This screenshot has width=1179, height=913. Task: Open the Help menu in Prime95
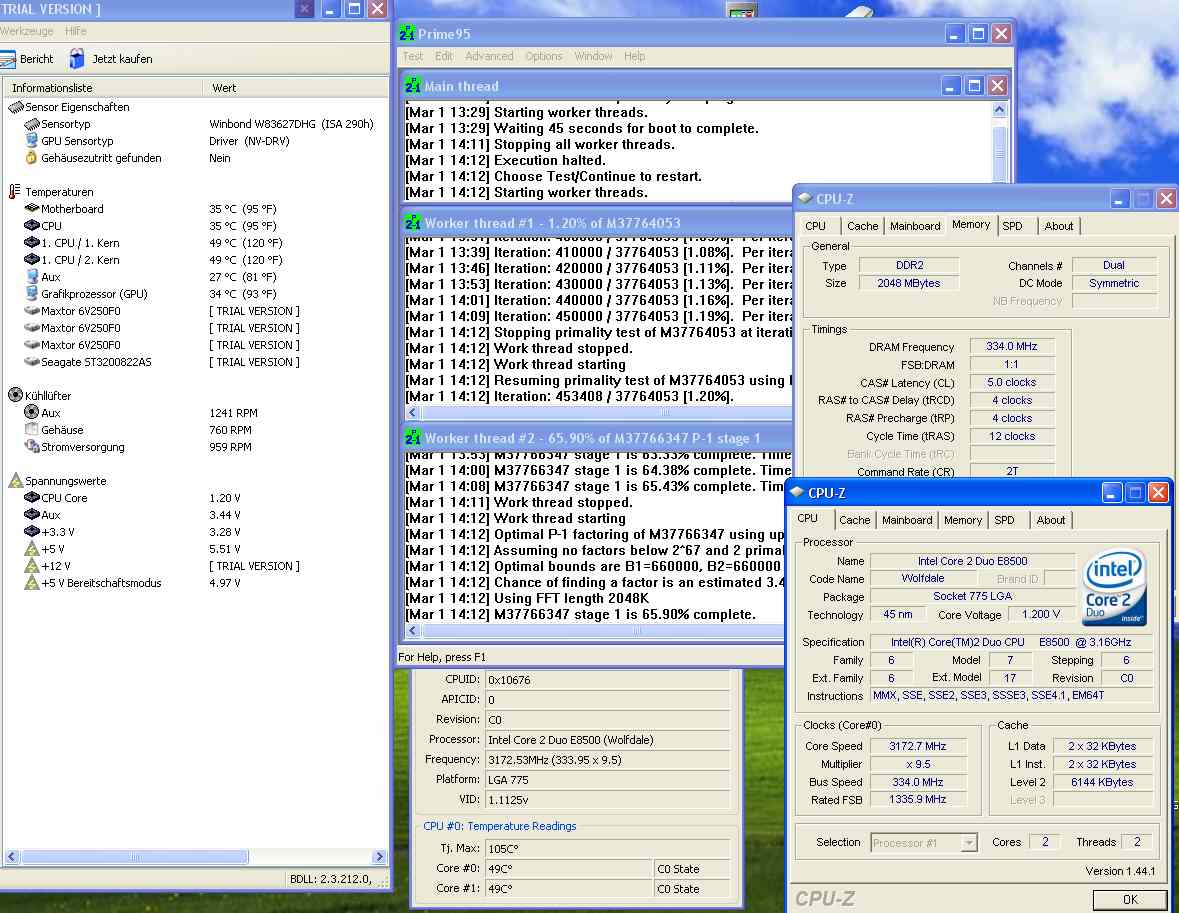[635, 56]
